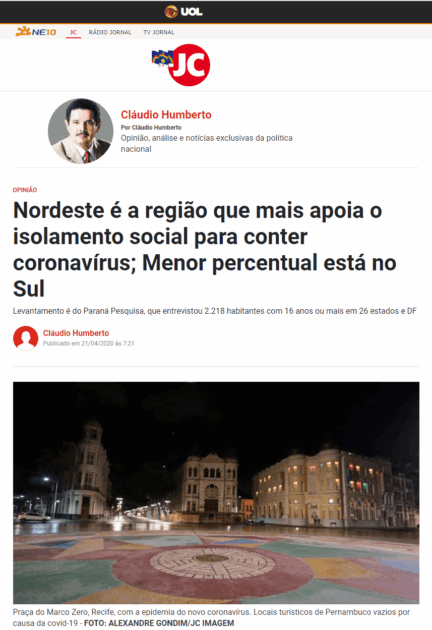
Task: Click the 'FOTO: ALEXANDRE GONDIM/JC IMAGEM' credit
Action: click(159, 623)
